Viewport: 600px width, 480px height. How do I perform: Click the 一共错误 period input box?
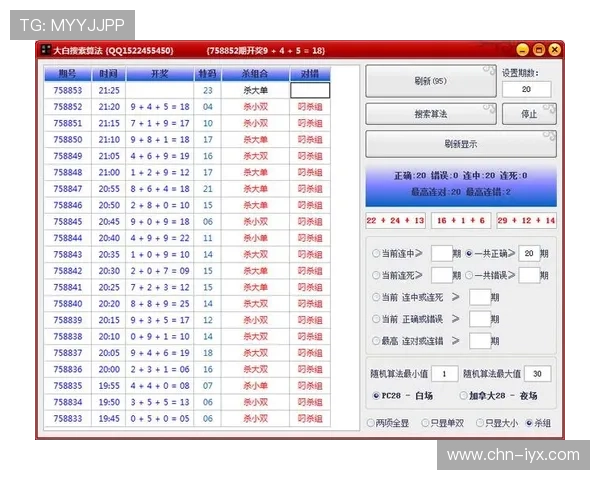pyautogui.click(x=529, y=275)
